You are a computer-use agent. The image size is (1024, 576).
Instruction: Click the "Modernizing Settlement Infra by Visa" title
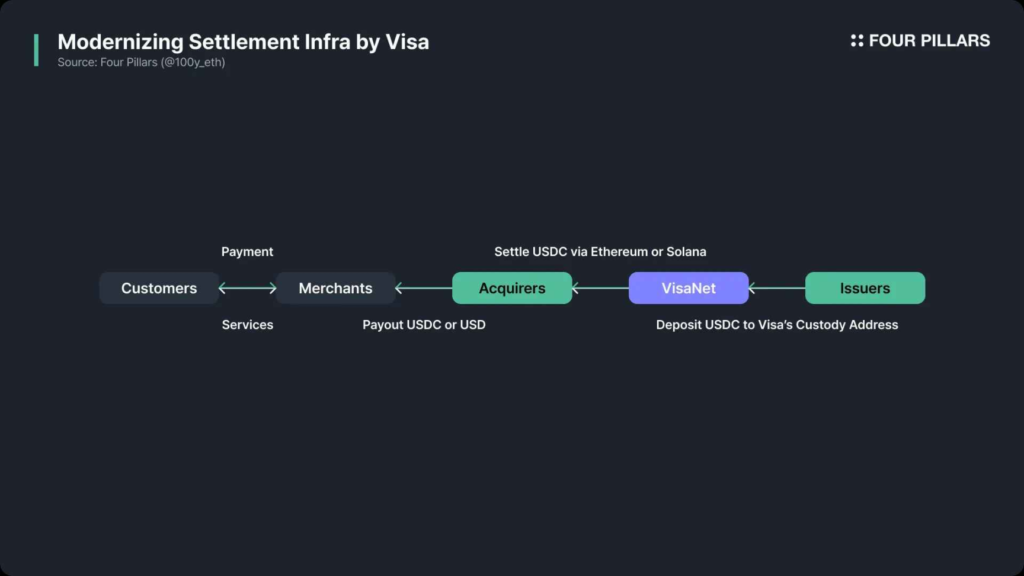pos(243,42)
